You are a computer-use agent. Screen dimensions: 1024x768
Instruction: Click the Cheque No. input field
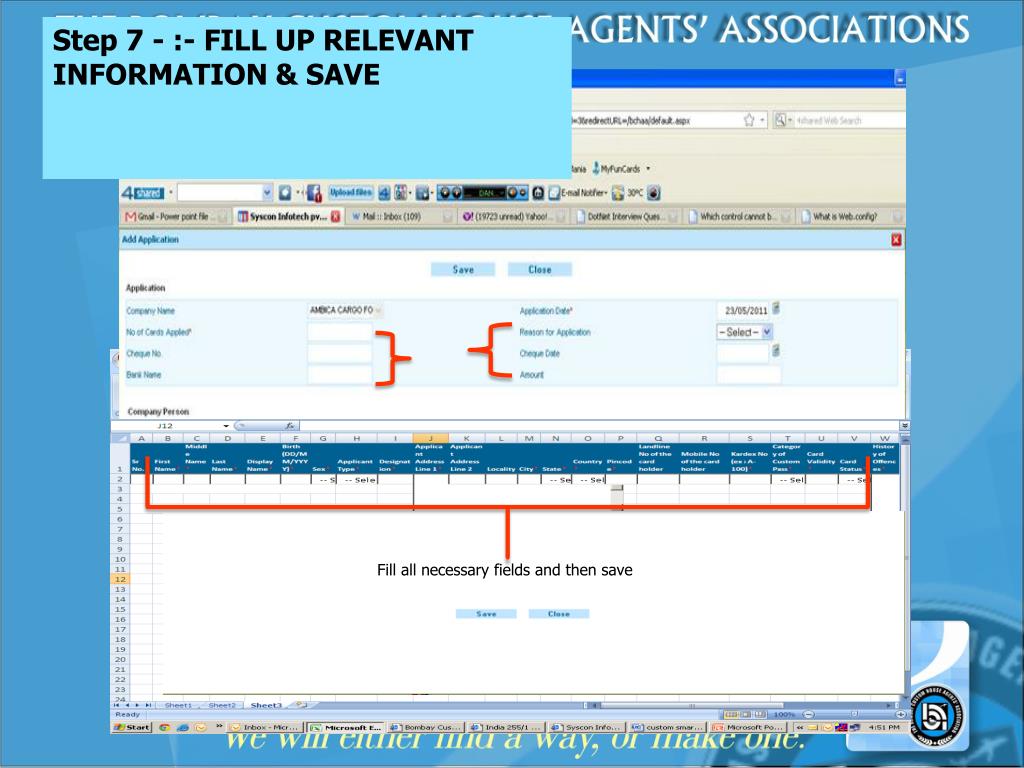340,353
